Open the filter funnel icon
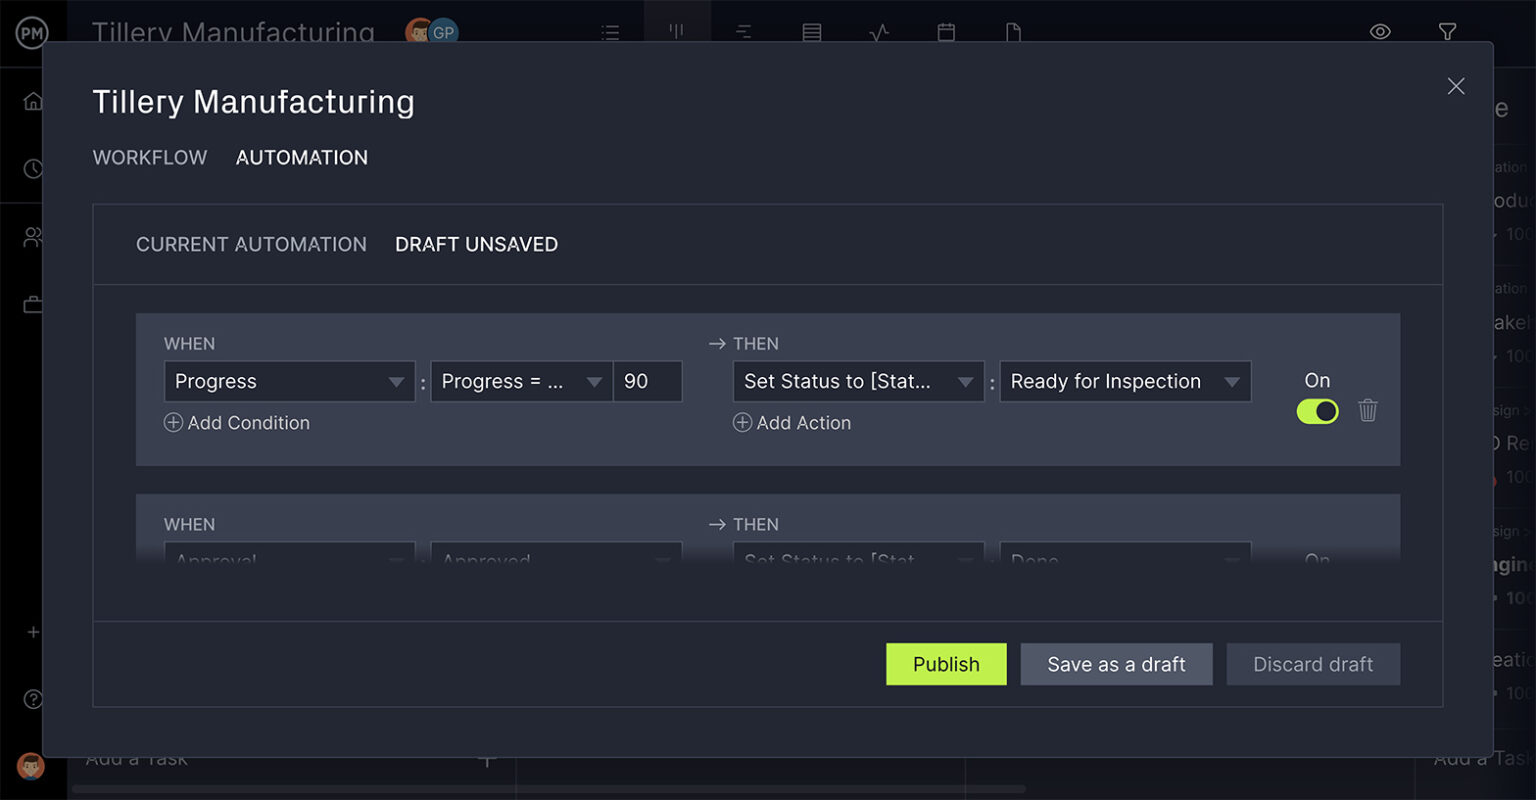1536x800 pixels. click(x=1446, y=32)
